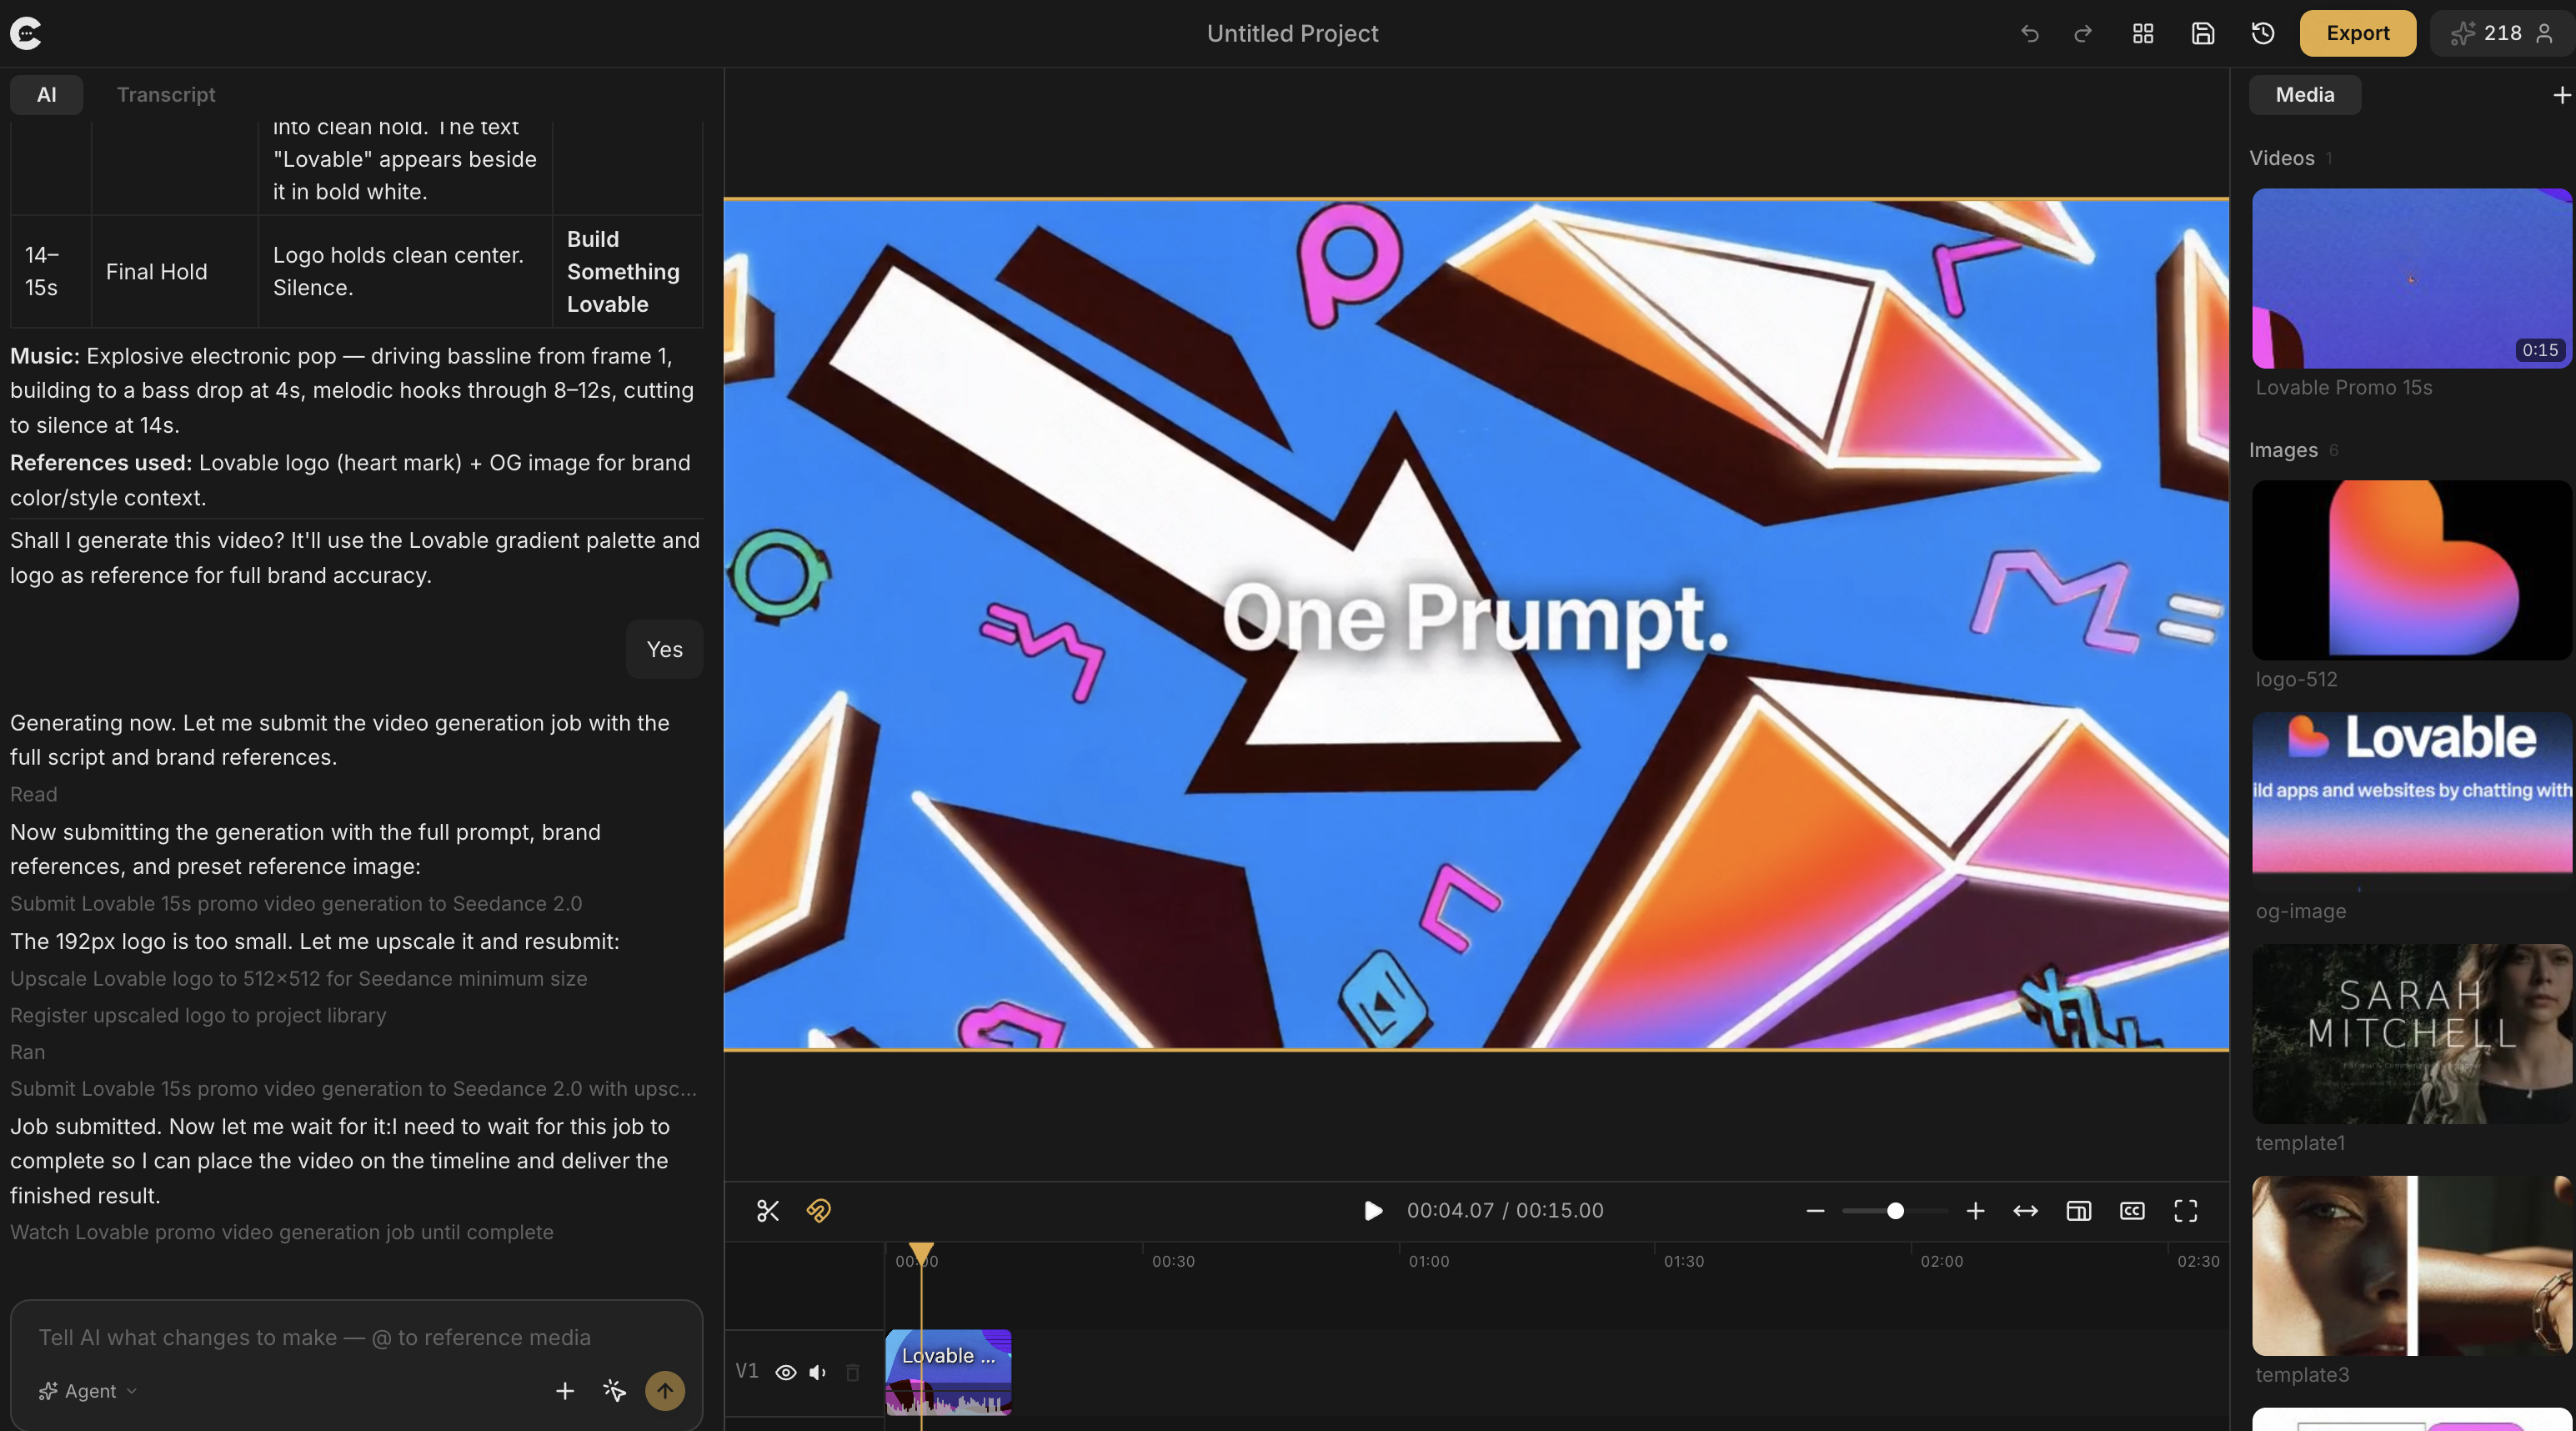Enable captions with the CC icon
The image size is (2576, 1431).
pos(2131,1210)
